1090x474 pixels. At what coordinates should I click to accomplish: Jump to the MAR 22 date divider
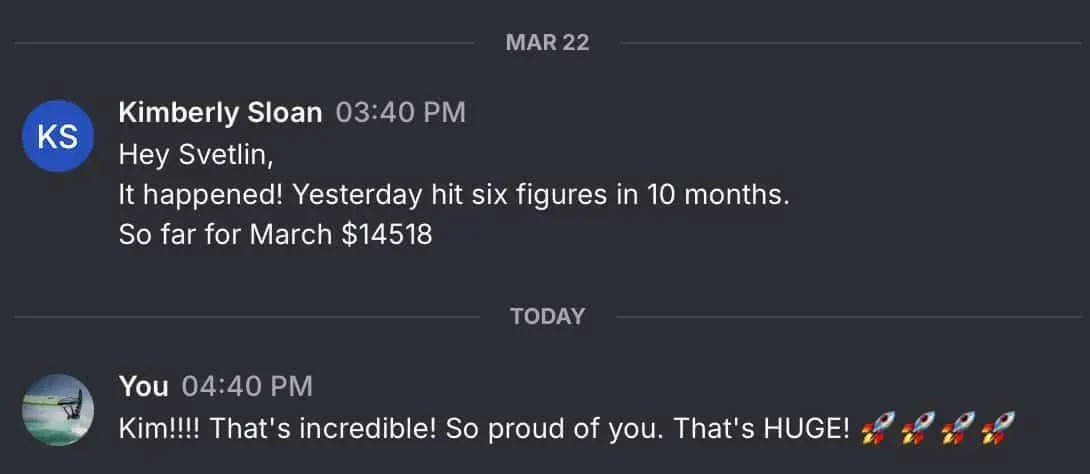(547, 43)
